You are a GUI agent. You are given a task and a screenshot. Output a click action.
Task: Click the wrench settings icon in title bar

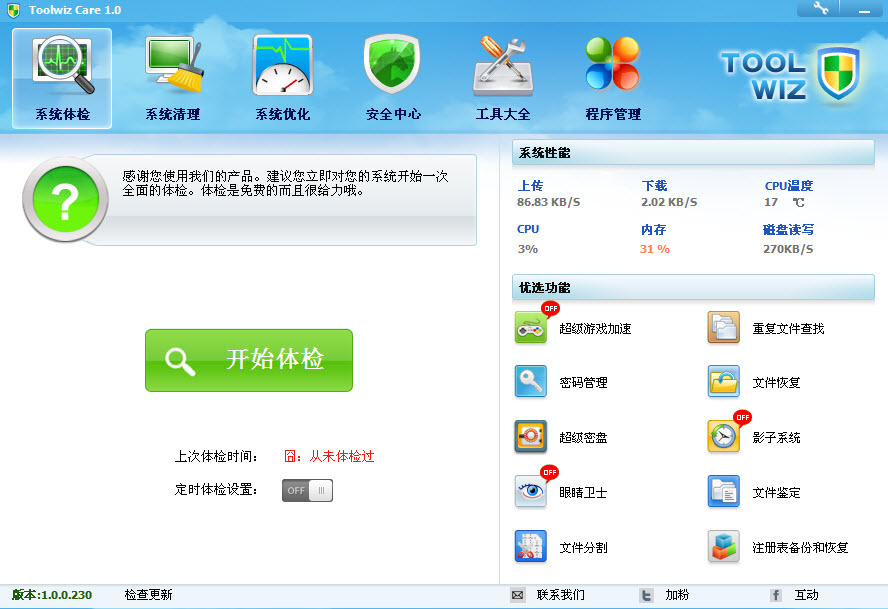(x=821, y=8)
